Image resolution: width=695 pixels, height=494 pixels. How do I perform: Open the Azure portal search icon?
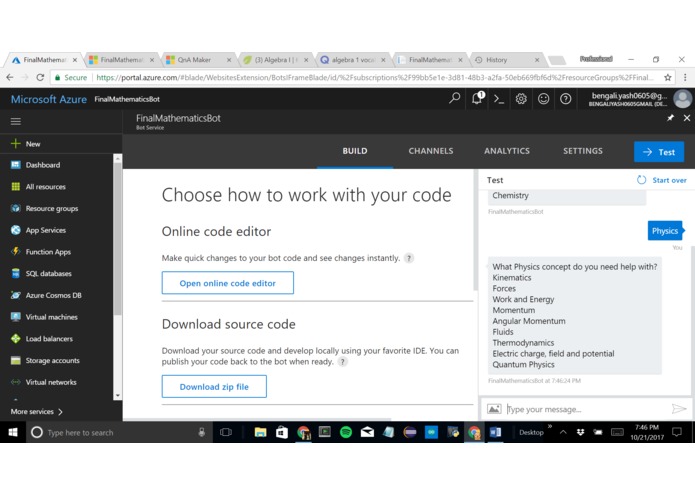[x=454, y=98]
